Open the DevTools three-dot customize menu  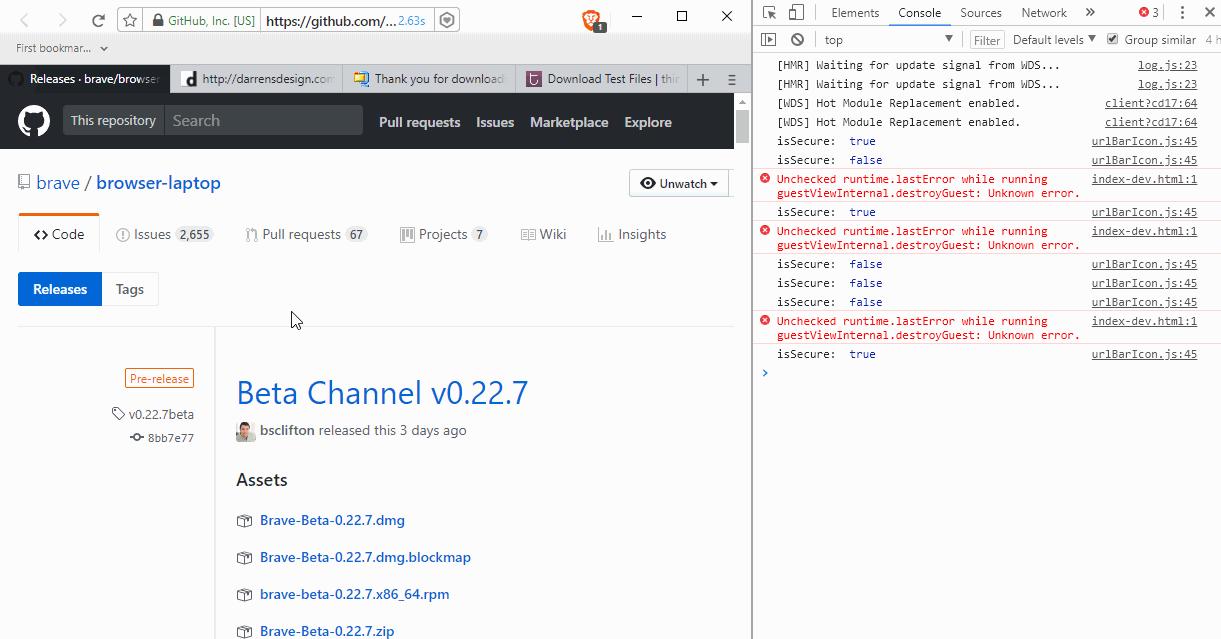(x=1181, y=13)
